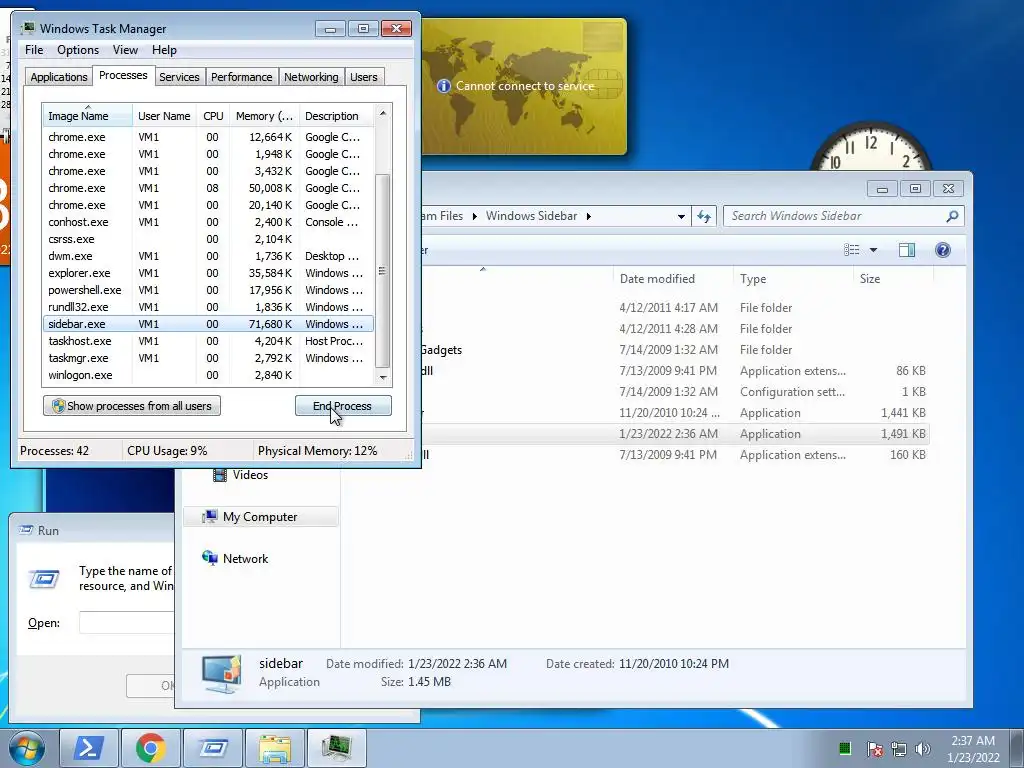Select the 1,441 KB Application file row
The image size is (1024, 768).
pyautogui.click(x=675, y=413)
